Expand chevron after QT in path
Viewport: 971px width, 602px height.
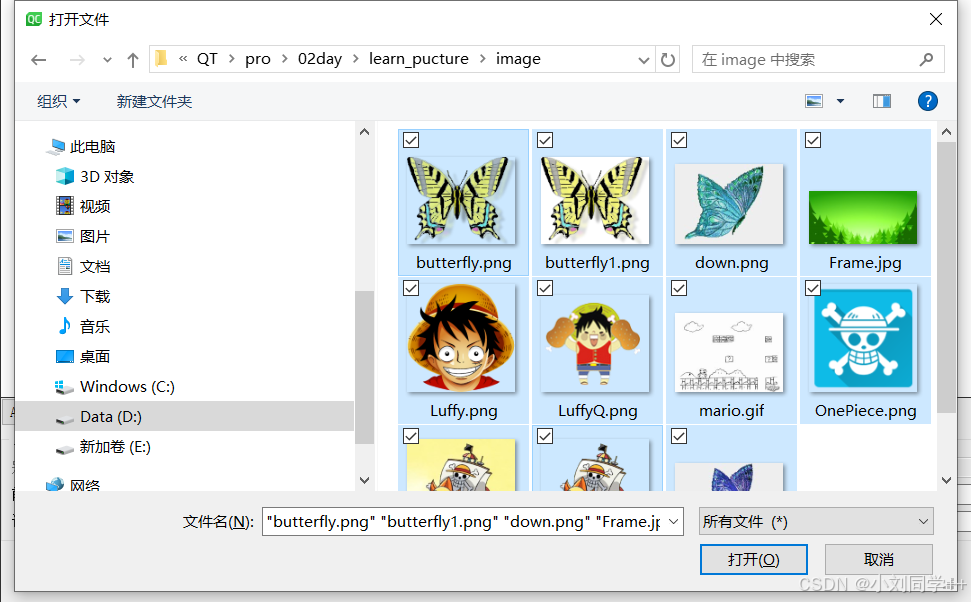point(232,59)
